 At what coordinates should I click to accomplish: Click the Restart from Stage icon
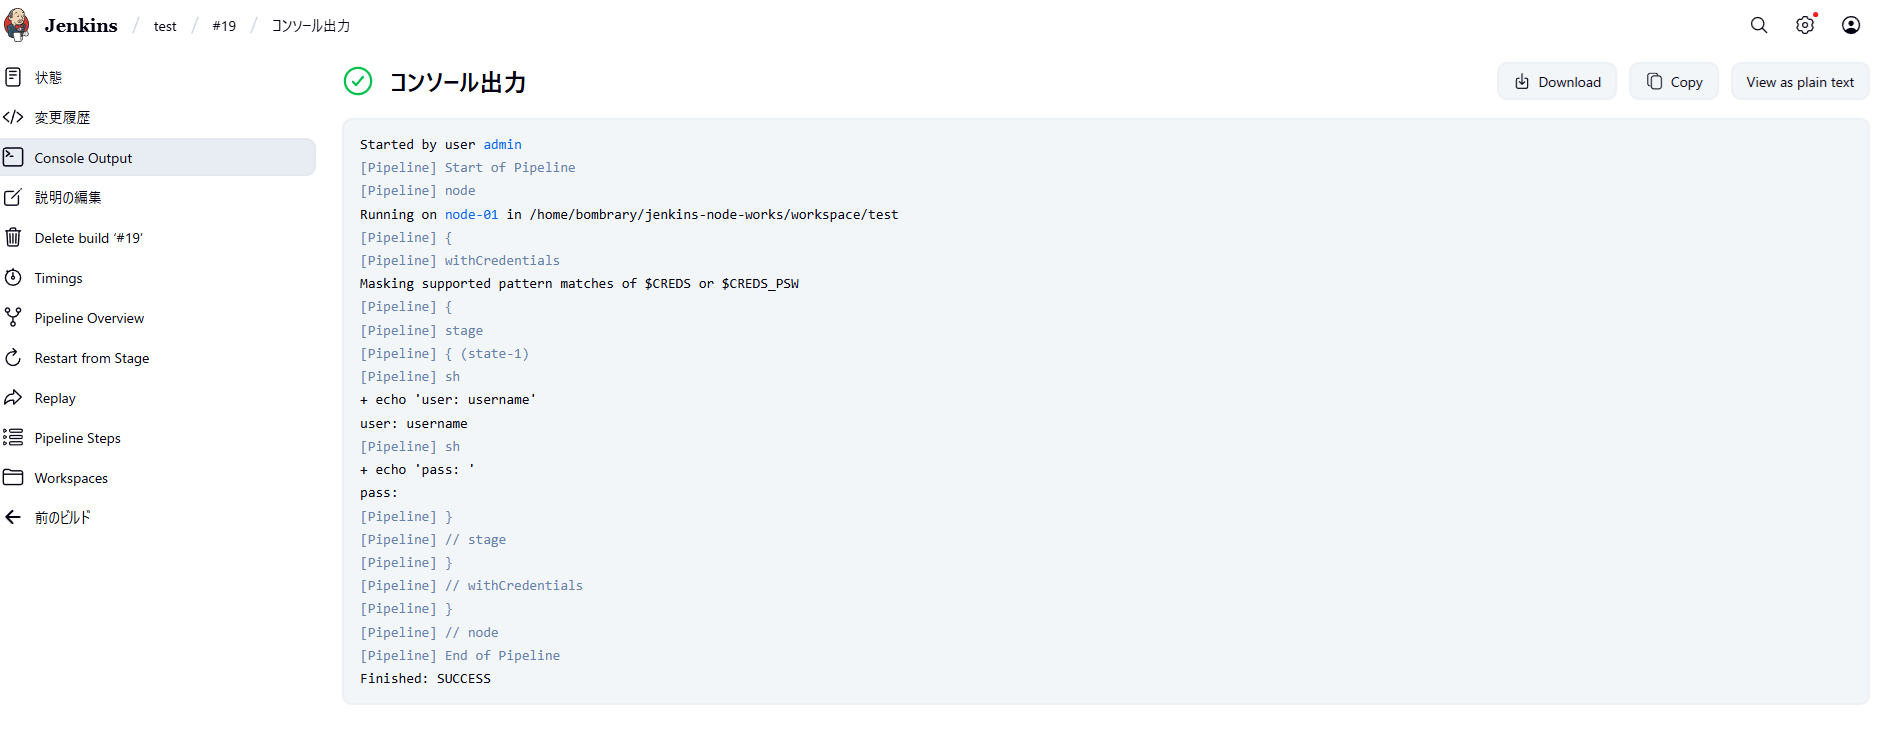pos(13,358)
